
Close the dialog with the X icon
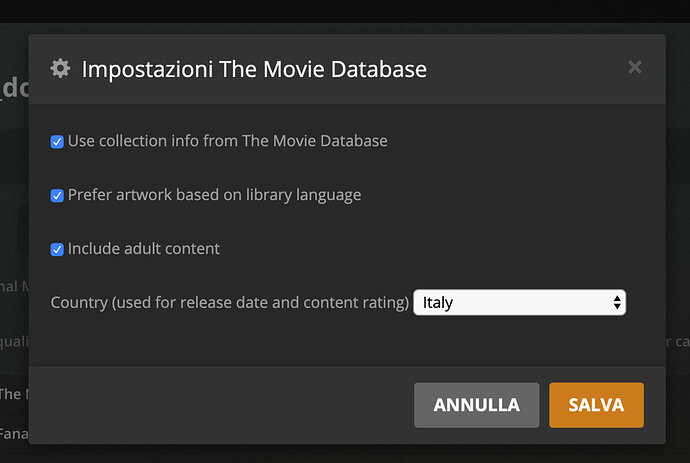tap(634, 68)
